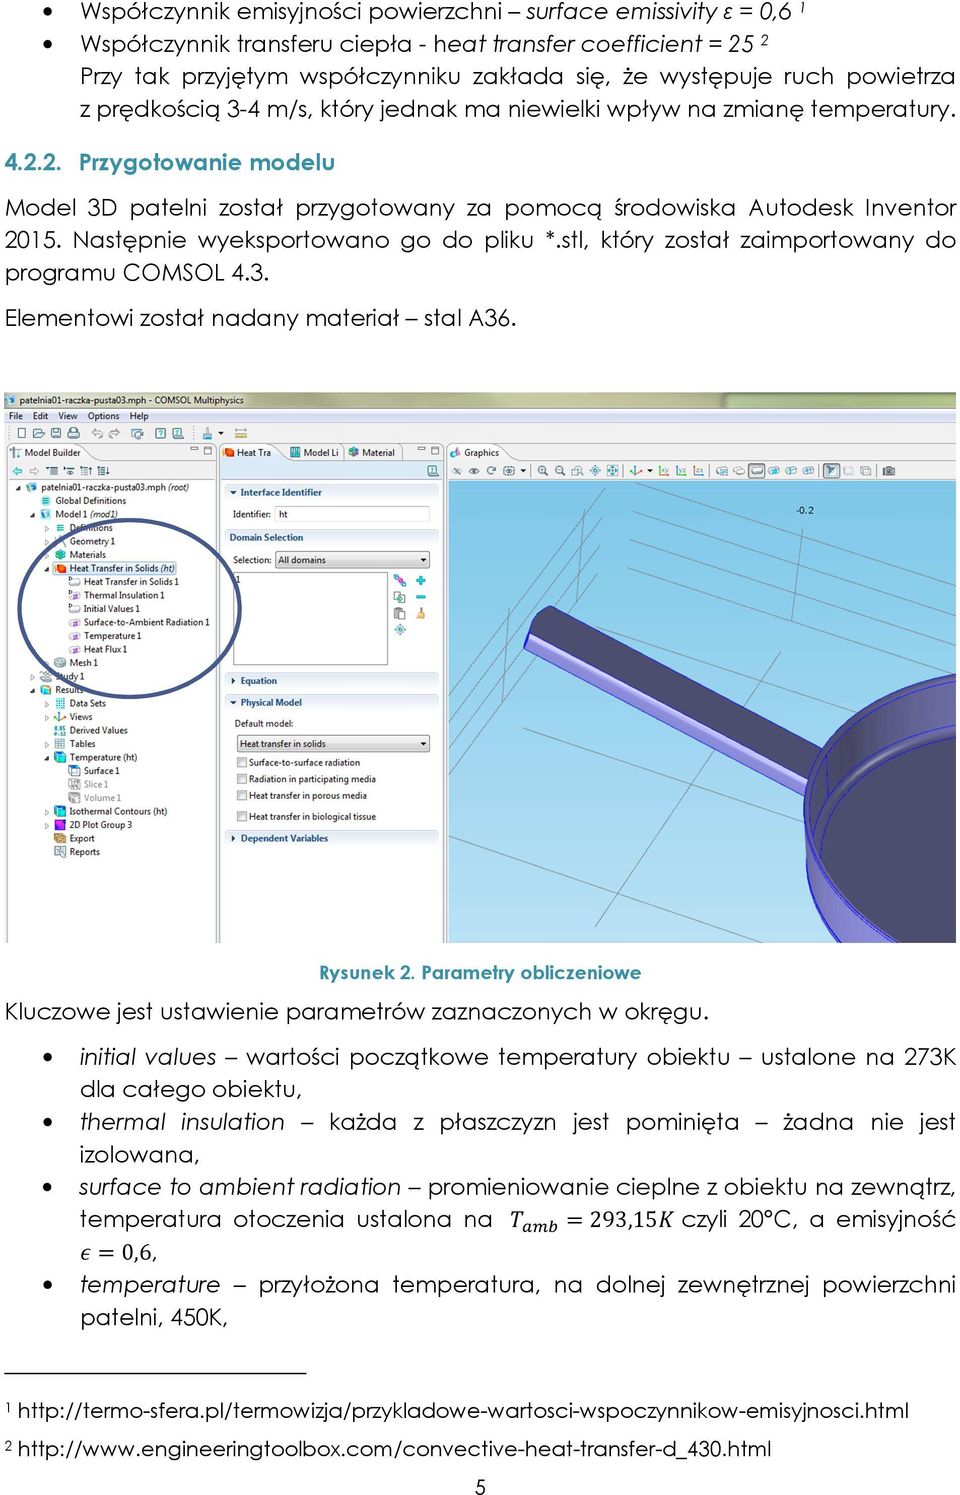Switch to the Model Li tab

point(314,453)
